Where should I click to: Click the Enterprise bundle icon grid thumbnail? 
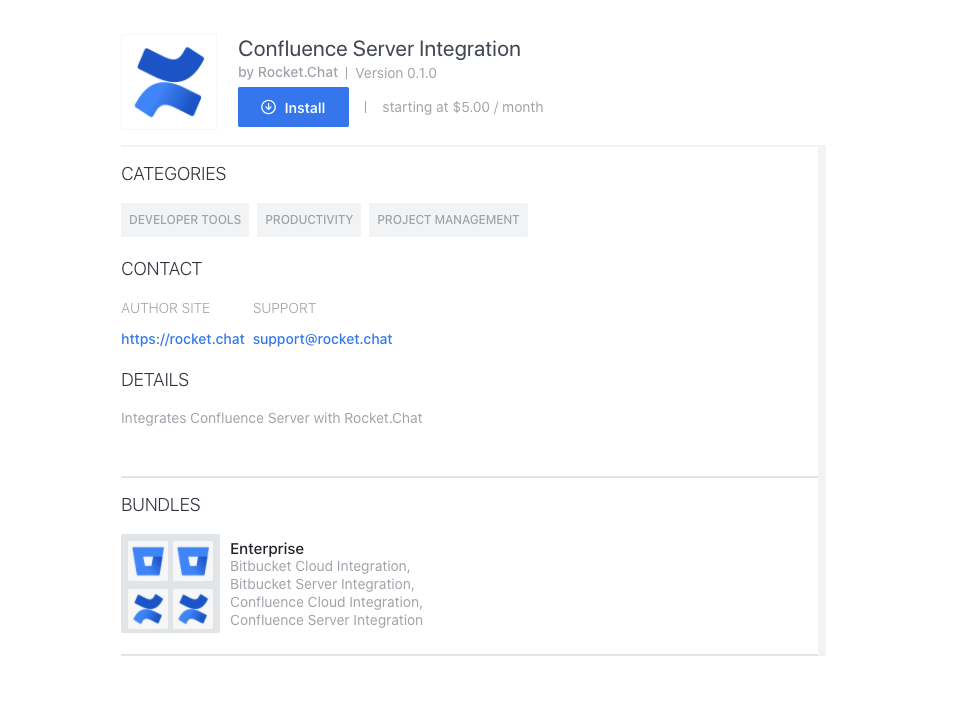(x=170, y=583)
